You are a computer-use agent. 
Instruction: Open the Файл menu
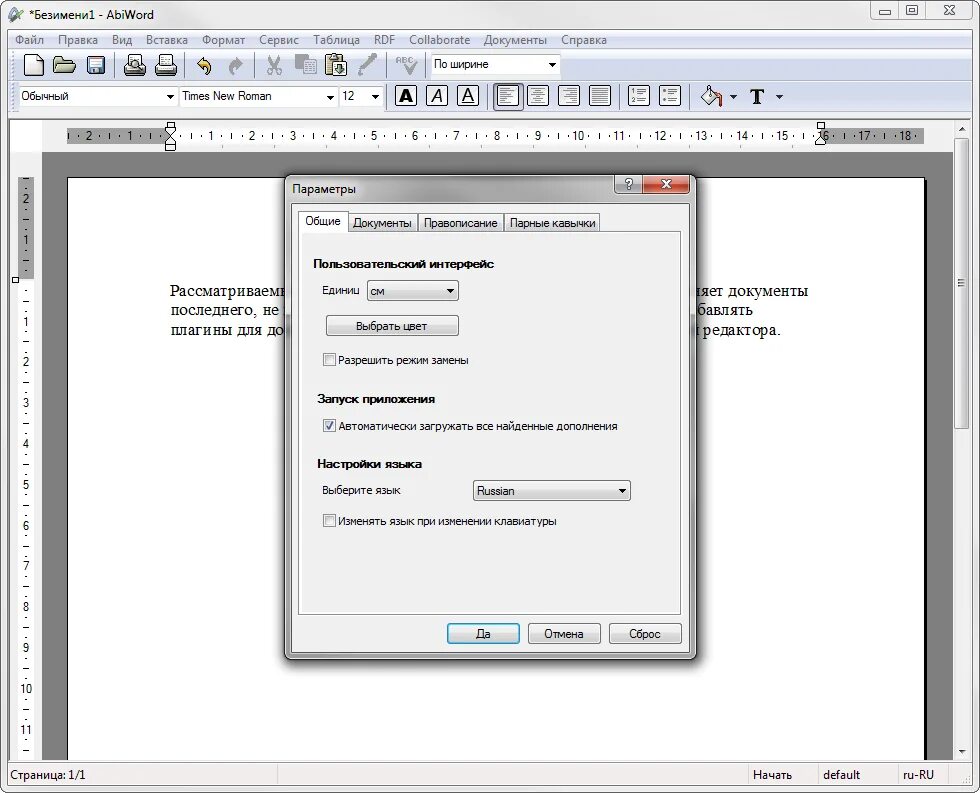pos(29,40)
